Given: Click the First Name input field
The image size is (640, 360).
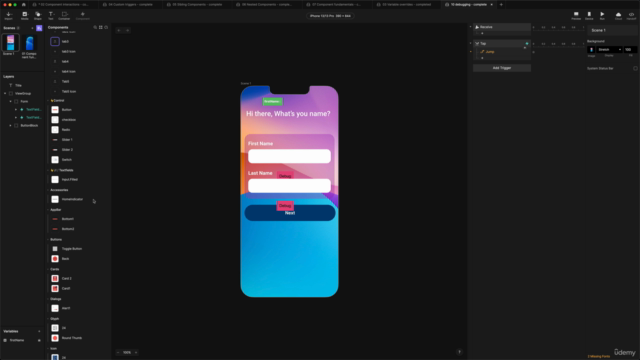Looking at the screenshot, I should pos(289,156).
